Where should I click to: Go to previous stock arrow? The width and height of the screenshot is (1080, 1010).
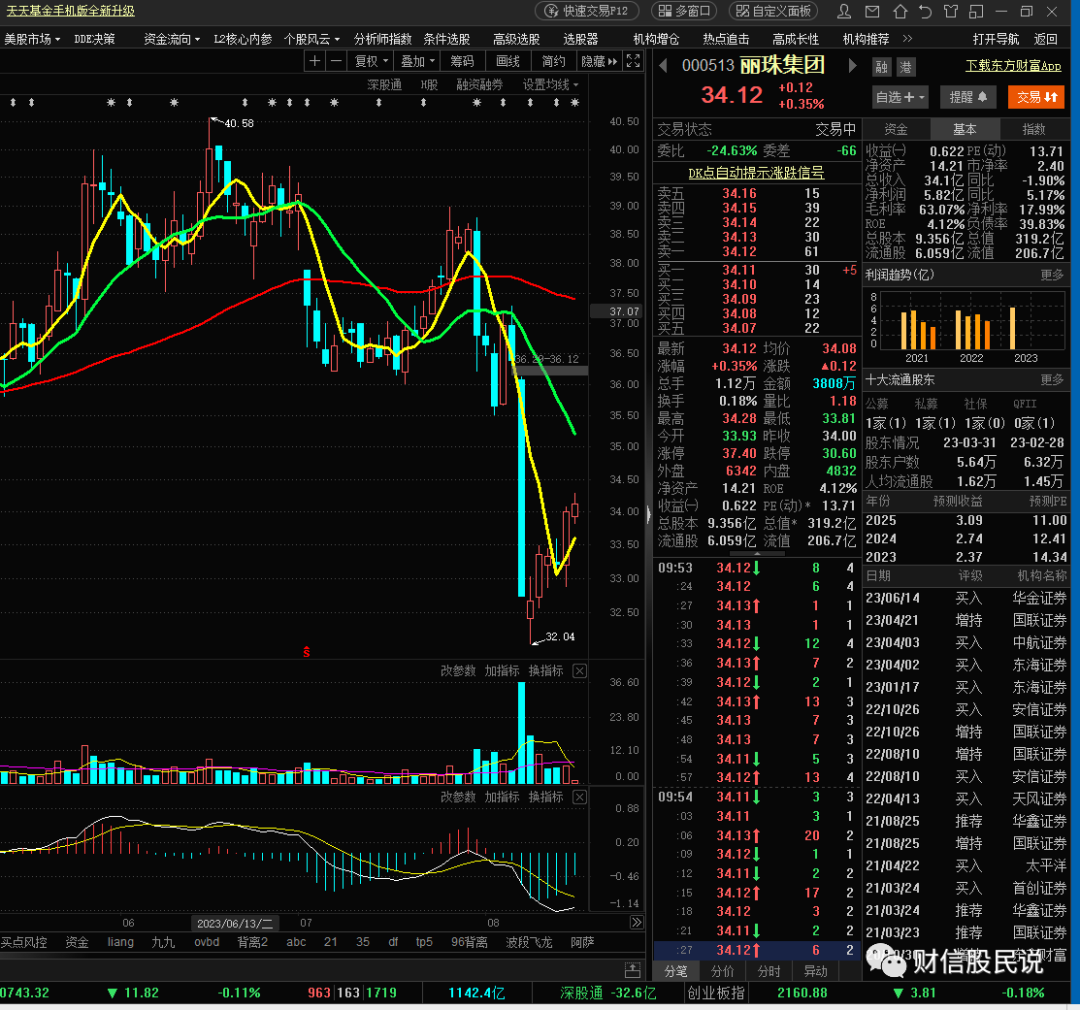click(x=663, y=66)
